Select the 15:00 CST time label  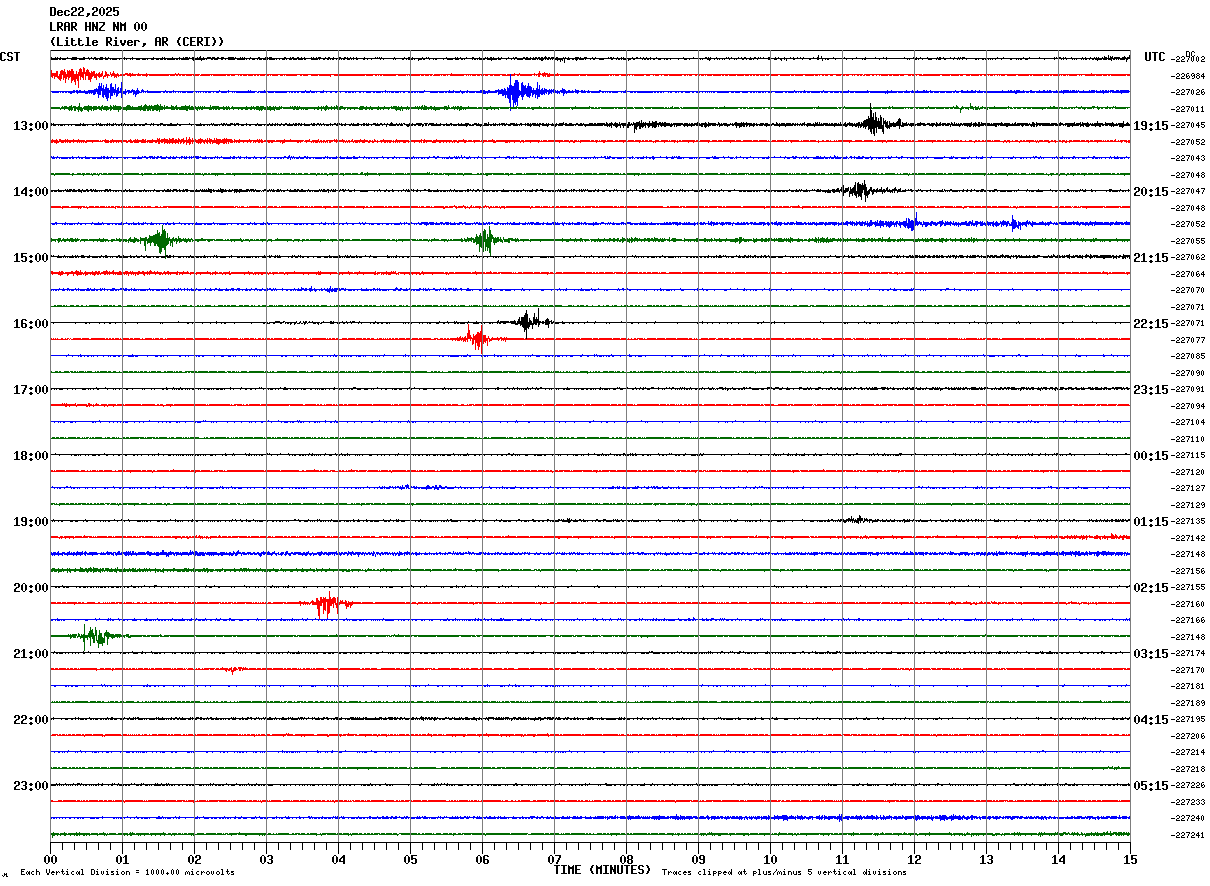coord(30,258)
